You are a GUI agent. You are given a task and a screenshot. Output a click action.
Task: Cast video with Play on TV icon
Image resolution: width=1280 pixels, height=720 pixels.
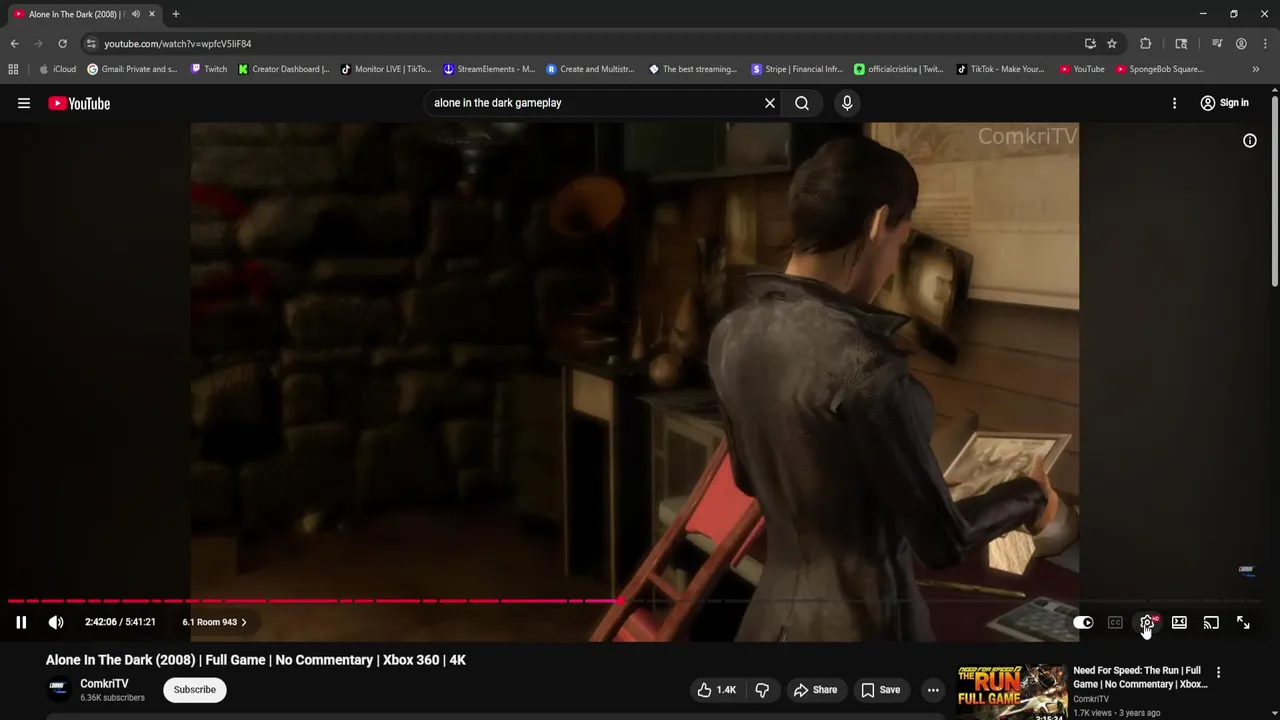point(1211,622)
